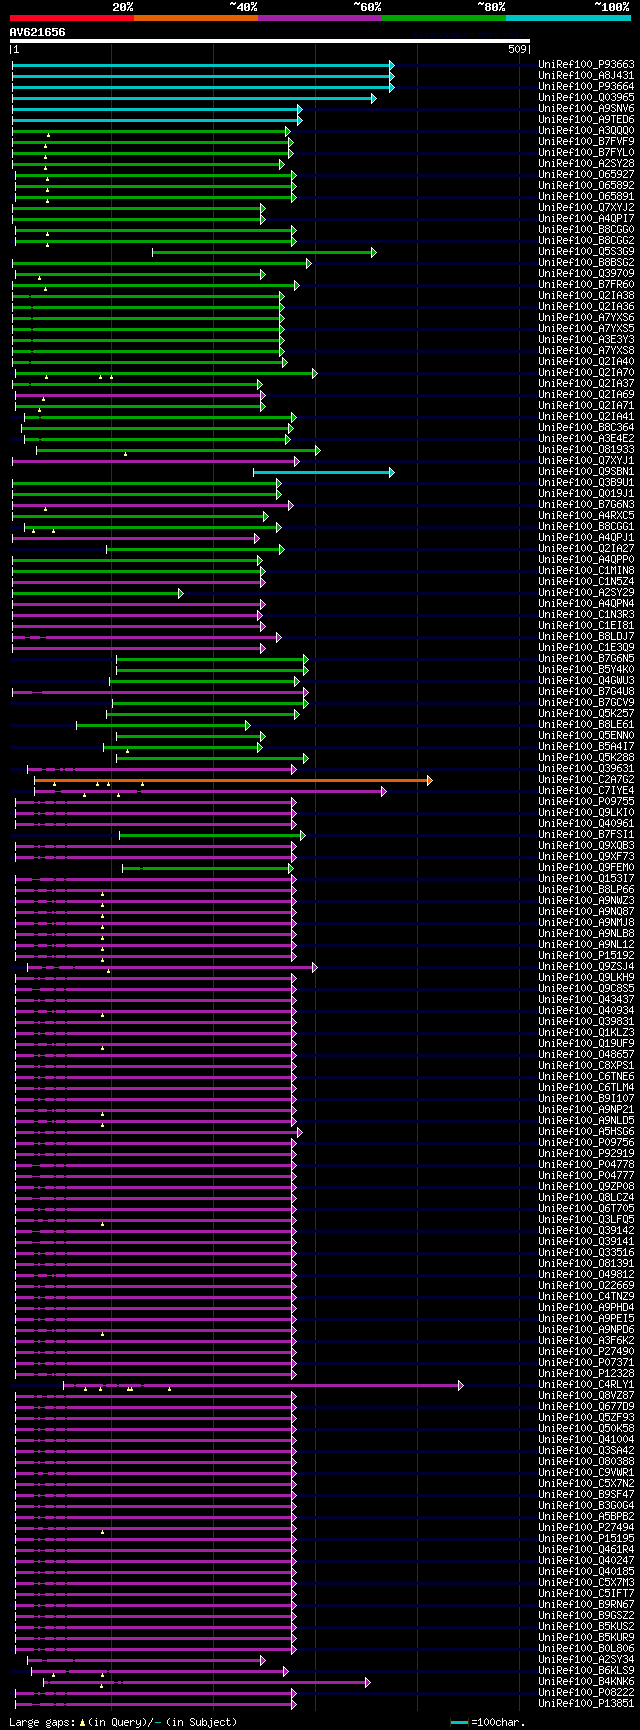Click the green ~80% legend segment
The height and width of the screenshot is (1730, 640).
pyautogui.click(x=443, y=17)
